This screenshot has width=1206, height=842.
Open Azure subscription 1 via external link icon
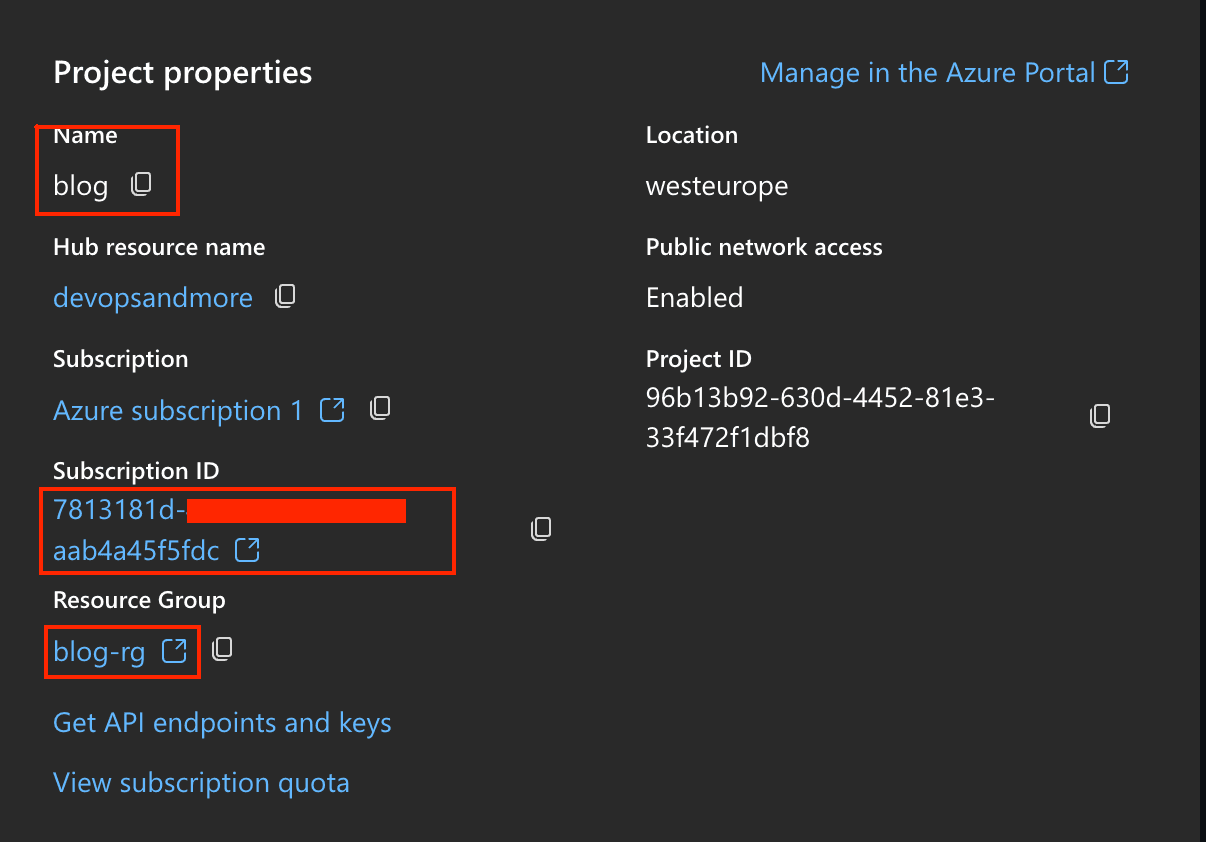331,409
